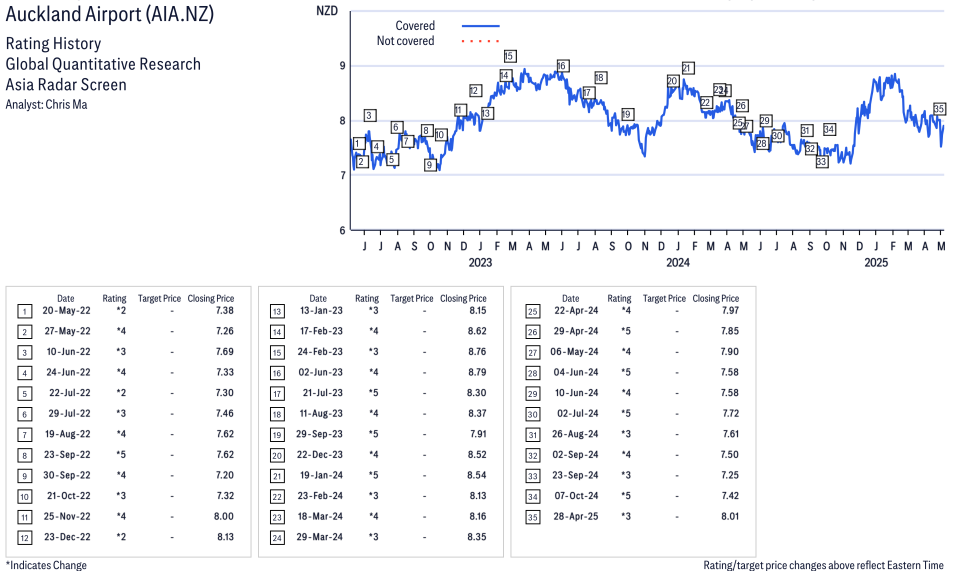The image size is (955, 571).
Task: Click the *Indicates Change footnote
Action: click(x=46, y=565)
